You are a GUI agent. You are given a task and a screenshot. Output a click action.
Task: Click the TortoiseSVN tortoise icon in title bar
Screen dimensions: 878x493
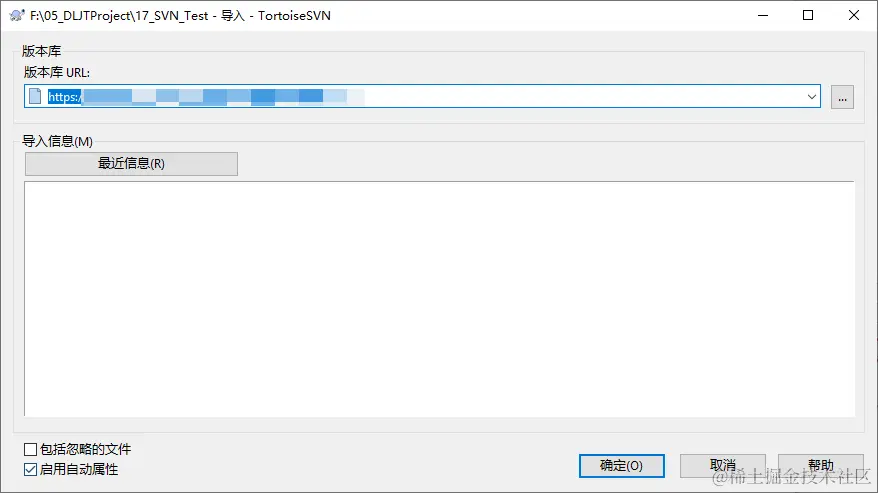point(17,15)
